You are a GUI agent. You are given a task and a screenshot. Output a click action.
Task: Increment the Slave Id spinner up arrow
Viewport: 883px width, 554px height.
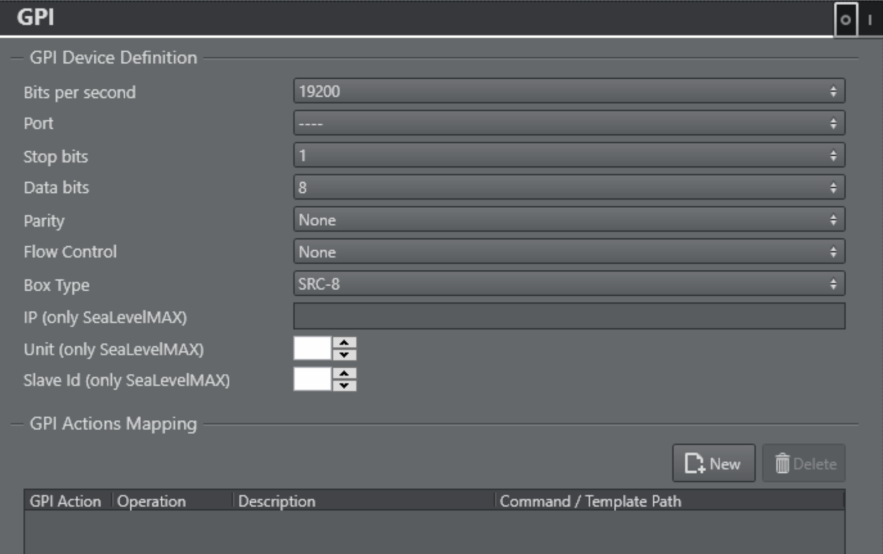tap(344, 374)
